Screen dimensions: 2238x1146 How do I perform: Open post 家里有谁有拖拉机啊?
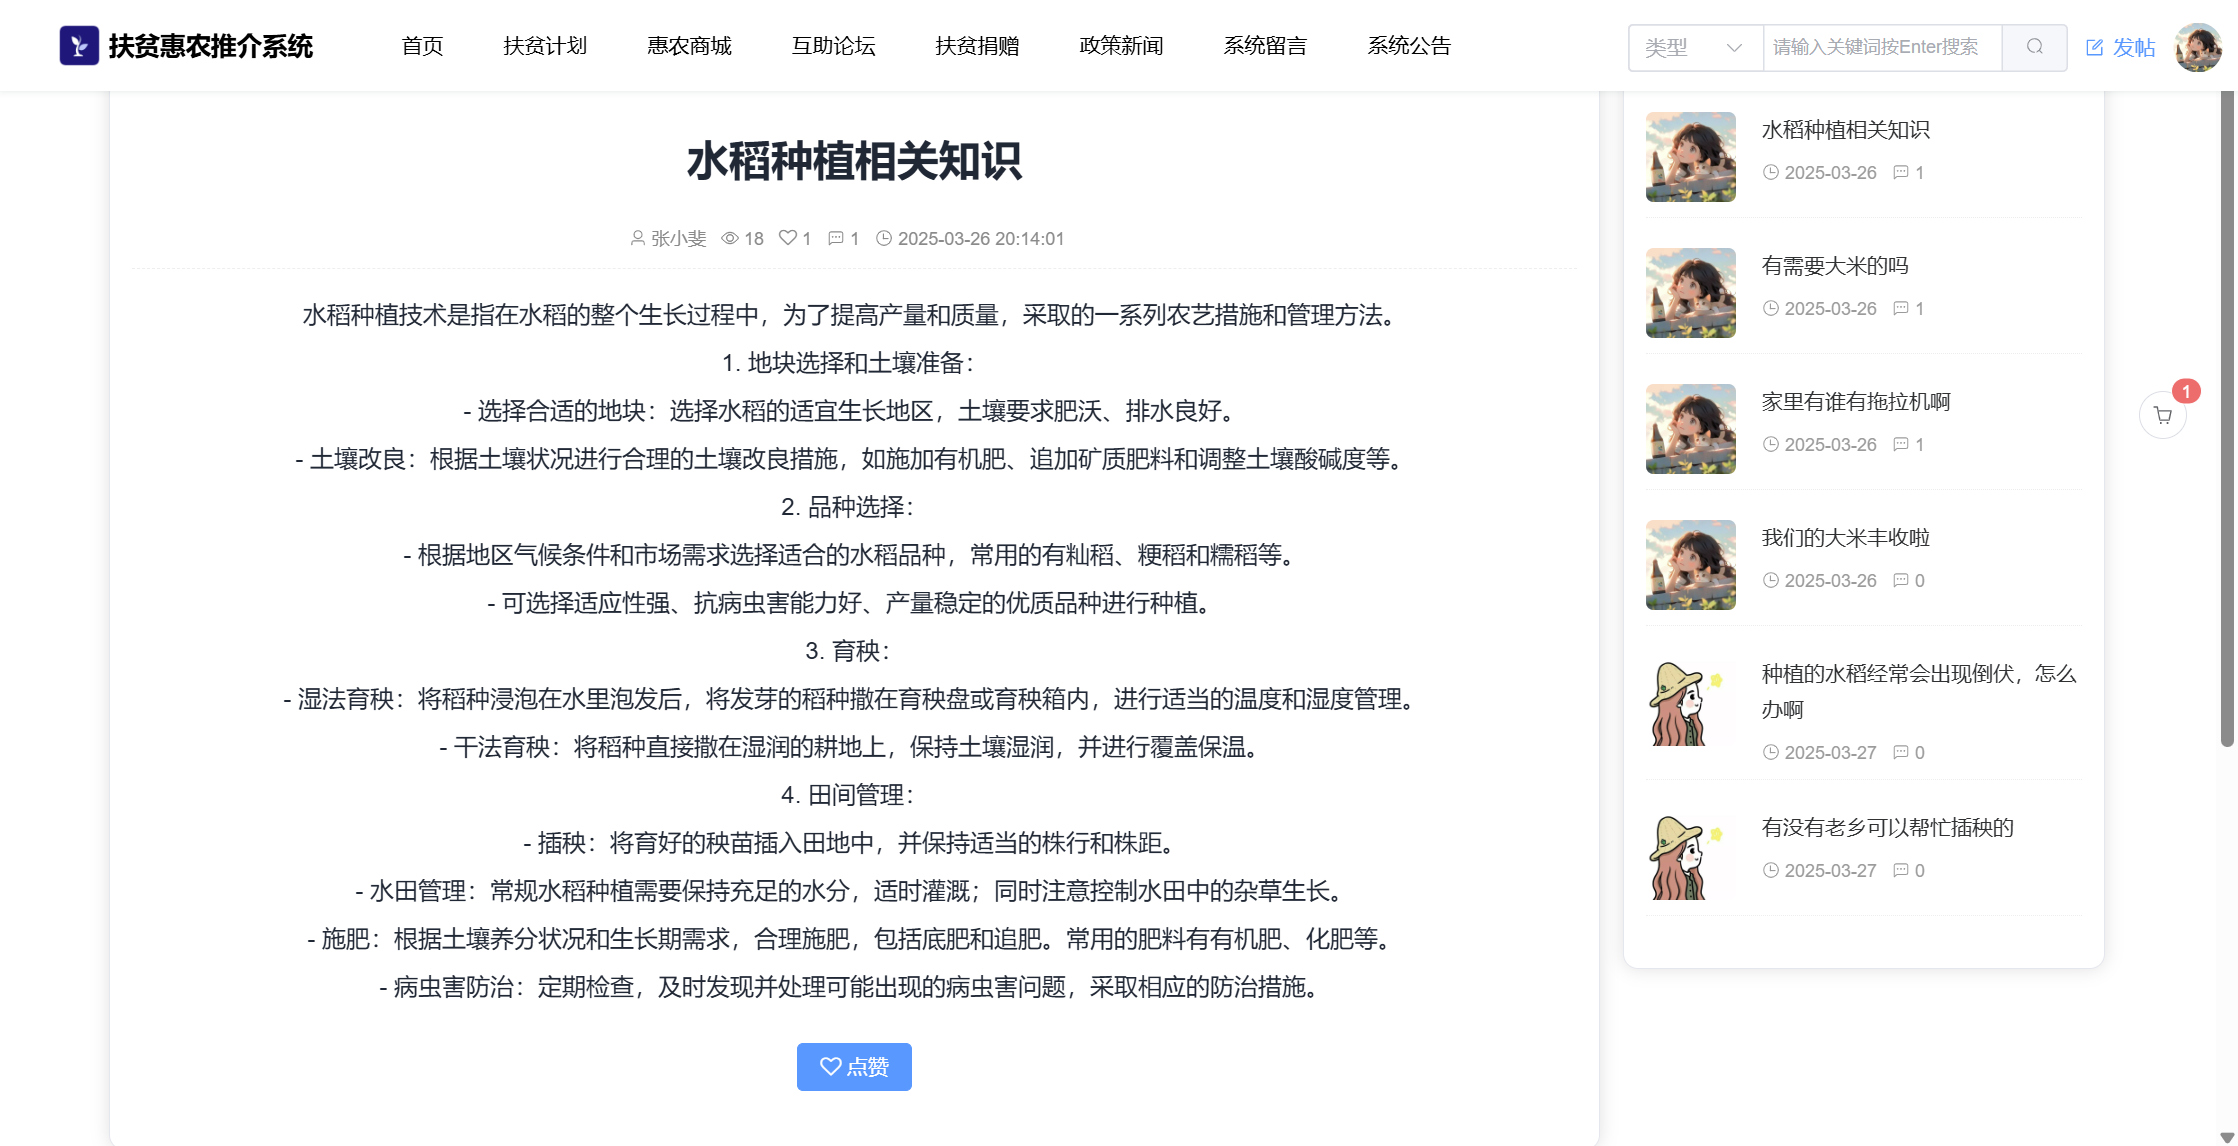[1855, 402]
